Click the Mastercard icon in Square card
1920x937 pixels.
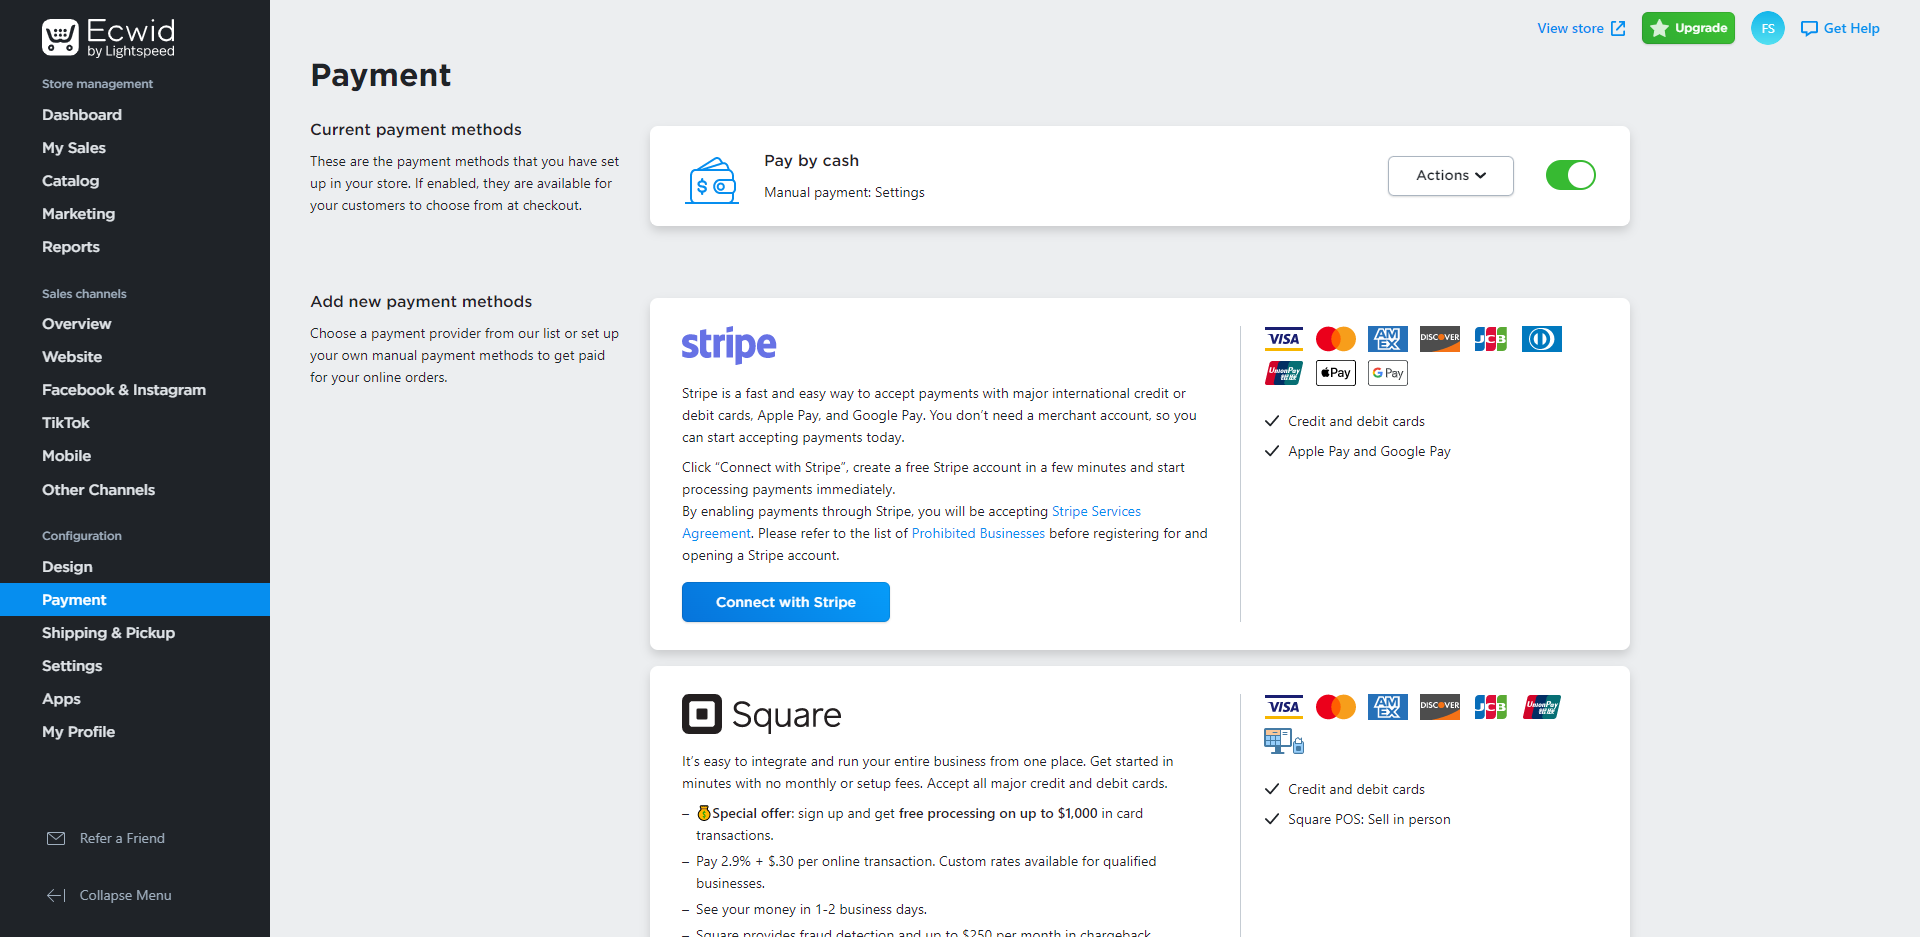point(1336,707)
